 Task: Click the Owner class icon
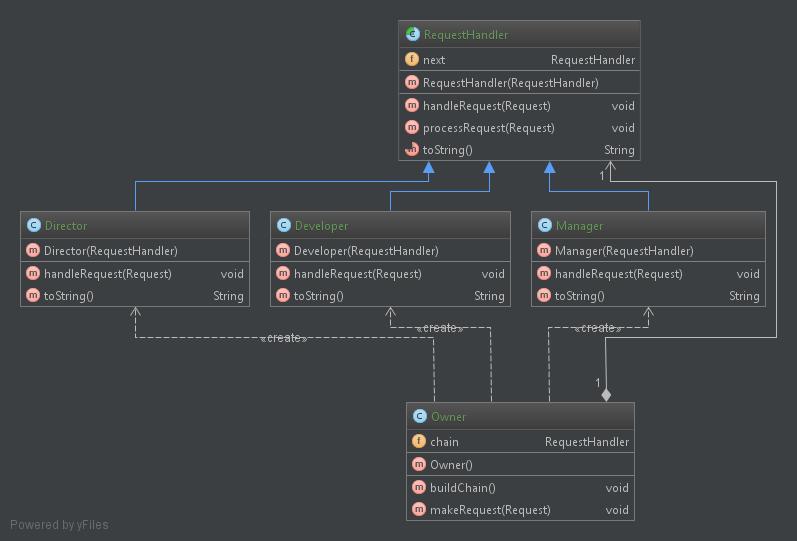[x=420, y=416]
